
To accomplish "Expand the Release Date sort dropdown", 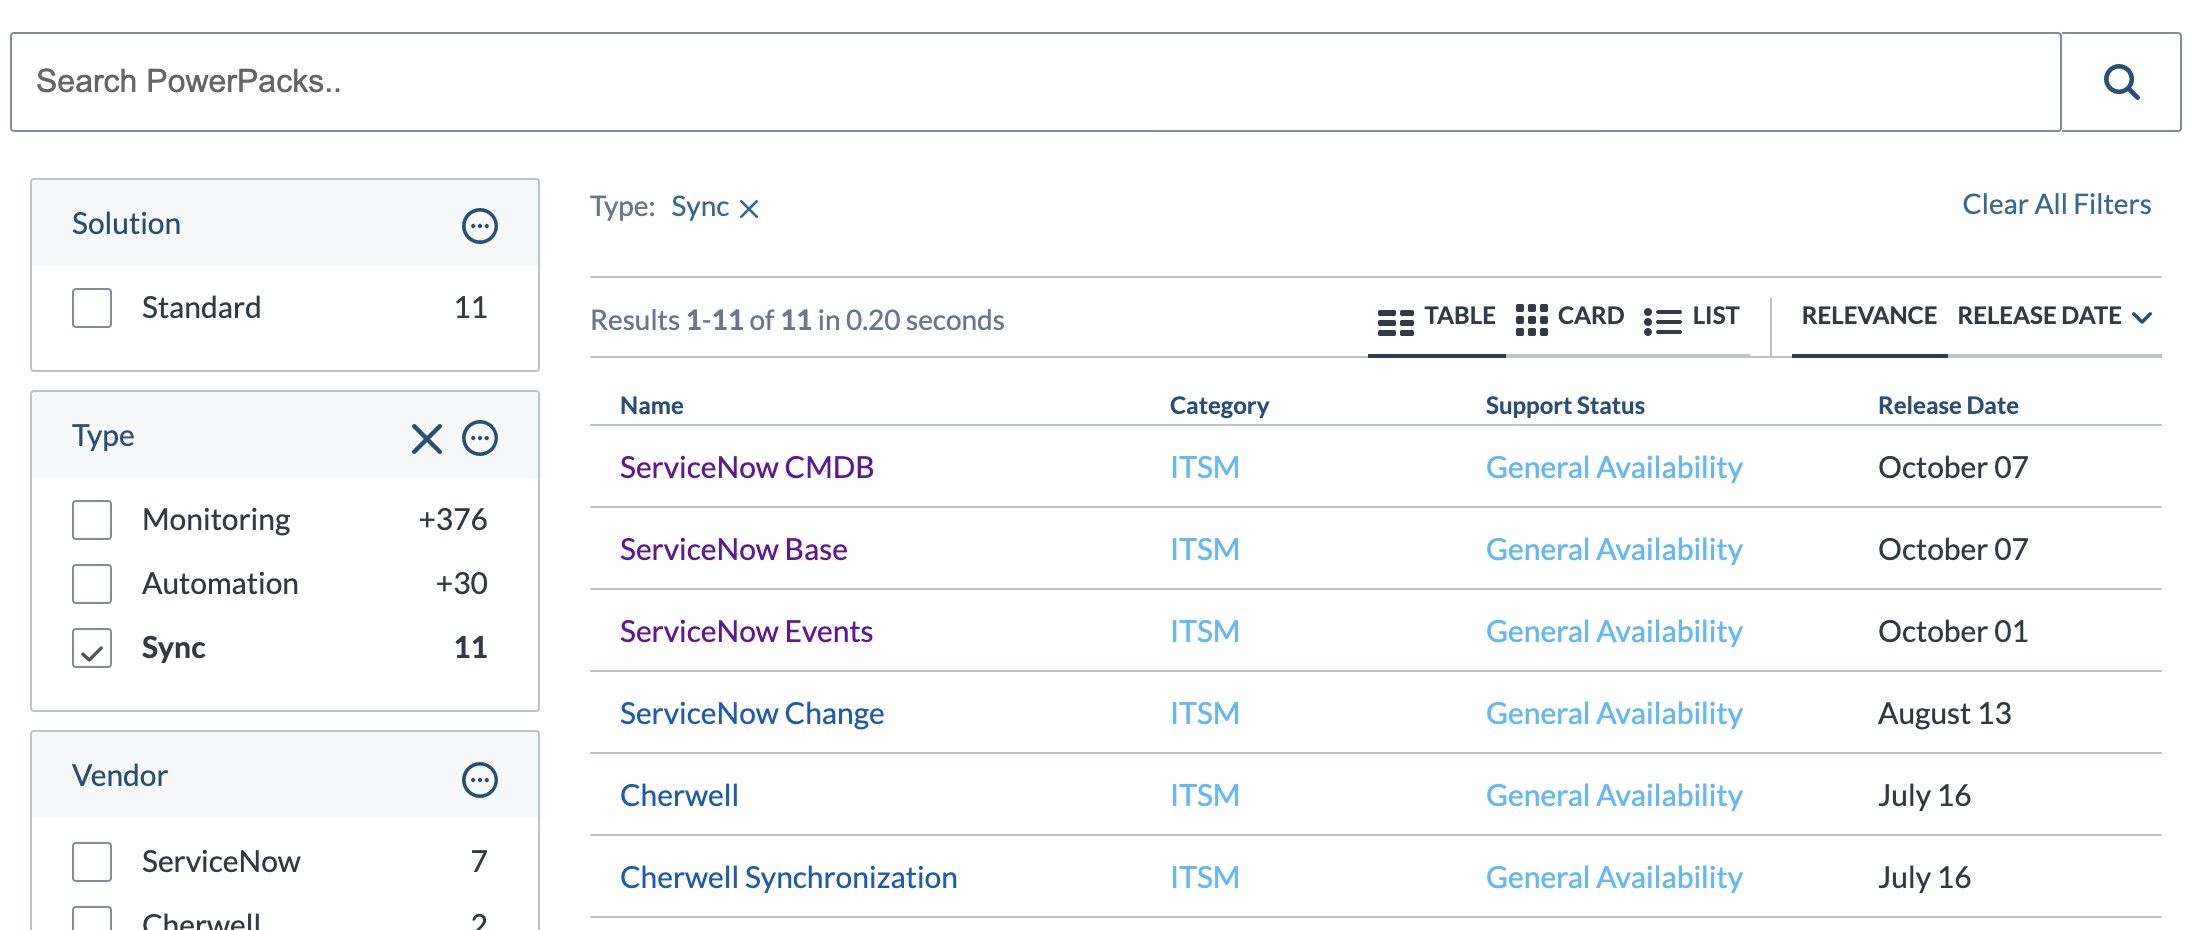I will point(2054,317).
